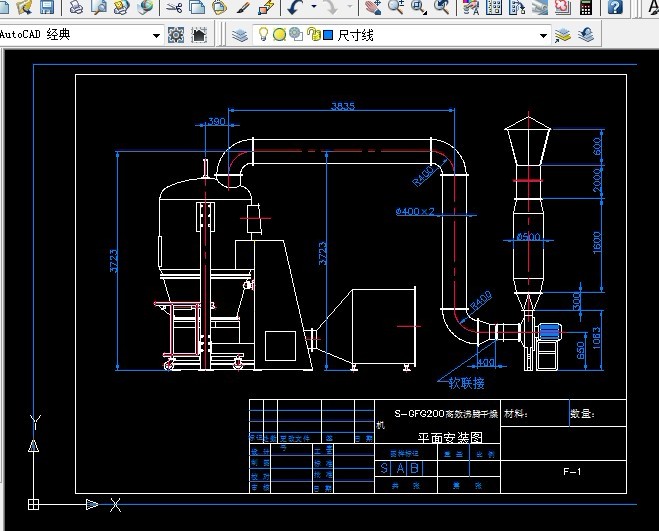
Task: Open the AutoCAD 经典 workspace dropdown
Action: coord(156,35)
